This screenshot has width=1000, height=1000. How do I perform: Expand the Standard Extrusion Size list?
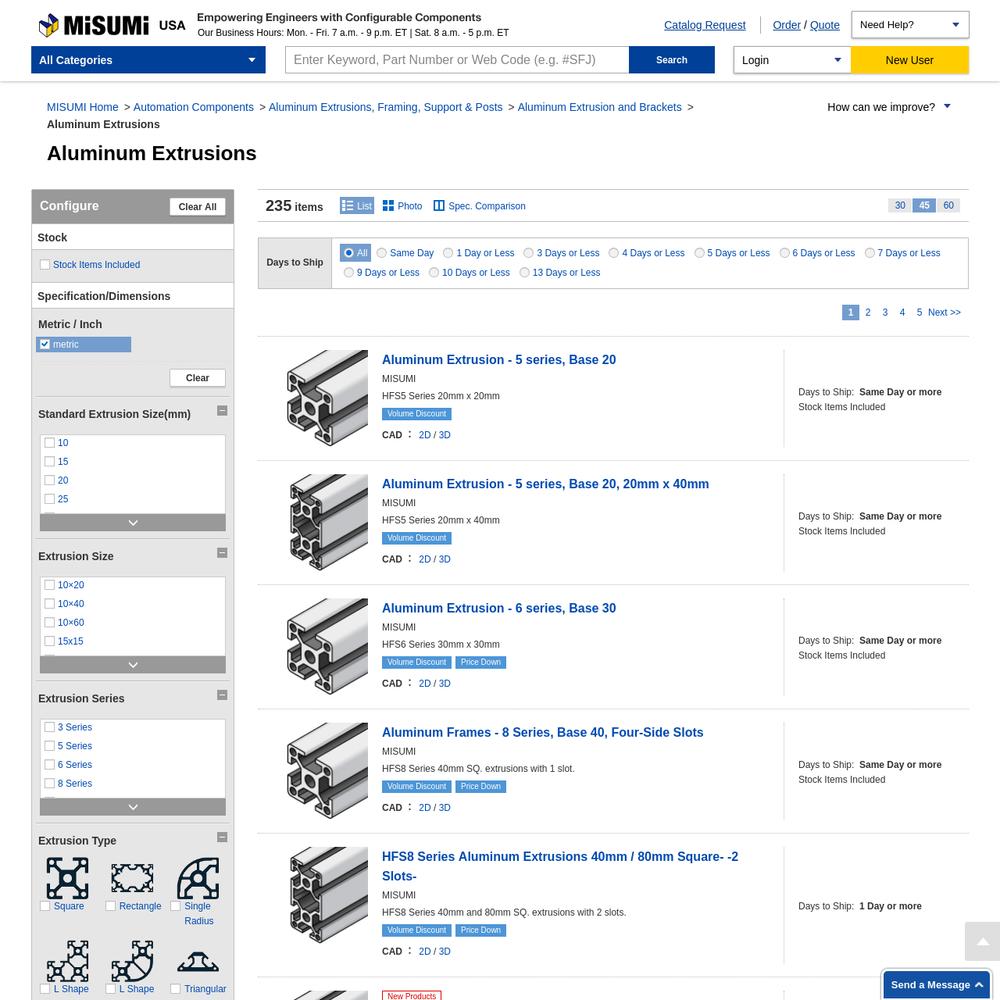pyautogui.click(x=133, y=523)
